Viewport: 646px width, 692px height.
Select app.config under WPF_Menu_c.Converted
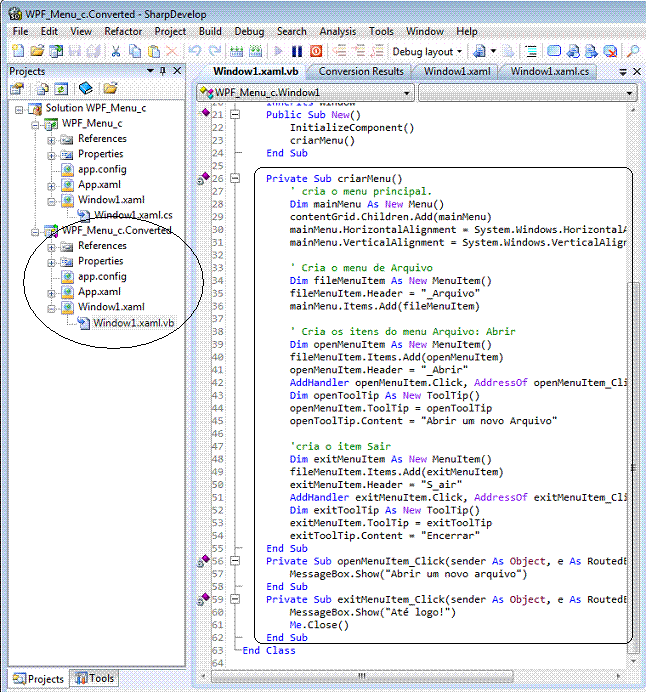102,277
